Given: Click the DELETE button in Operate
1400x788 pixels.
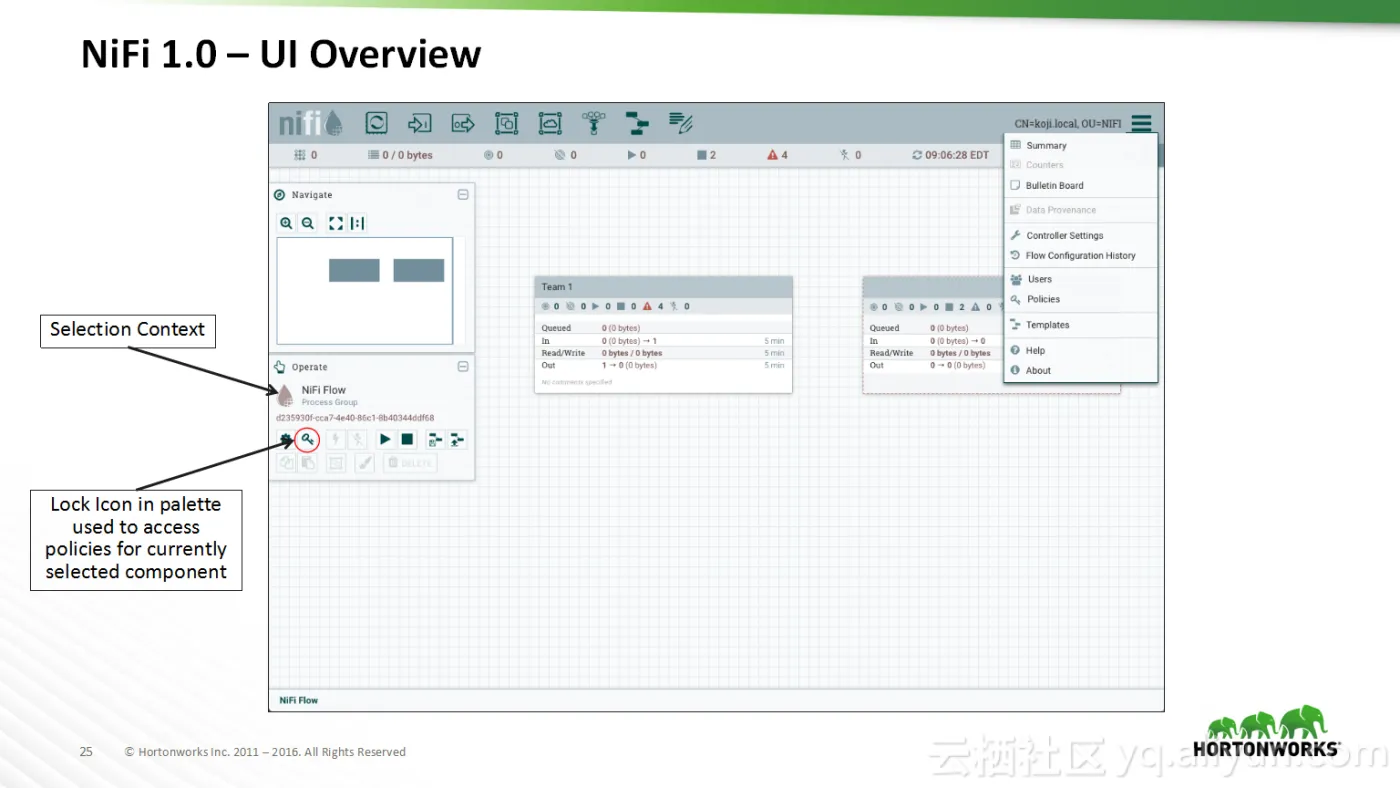Looking at the screenshot, I should tap(410, 463).
